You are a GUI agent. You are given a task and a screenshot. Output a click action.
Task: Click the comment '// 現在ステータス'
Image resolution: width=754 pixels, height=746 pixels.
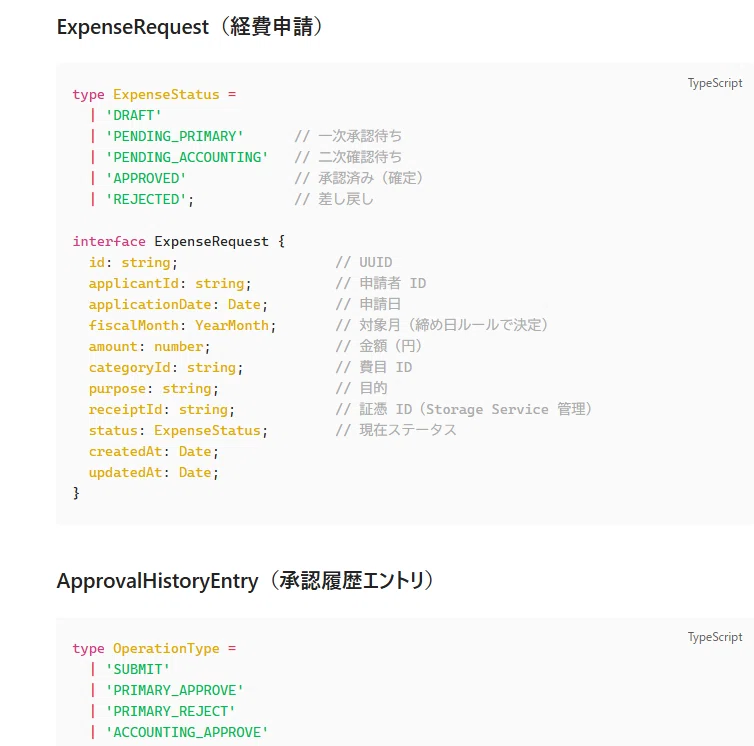396,430
